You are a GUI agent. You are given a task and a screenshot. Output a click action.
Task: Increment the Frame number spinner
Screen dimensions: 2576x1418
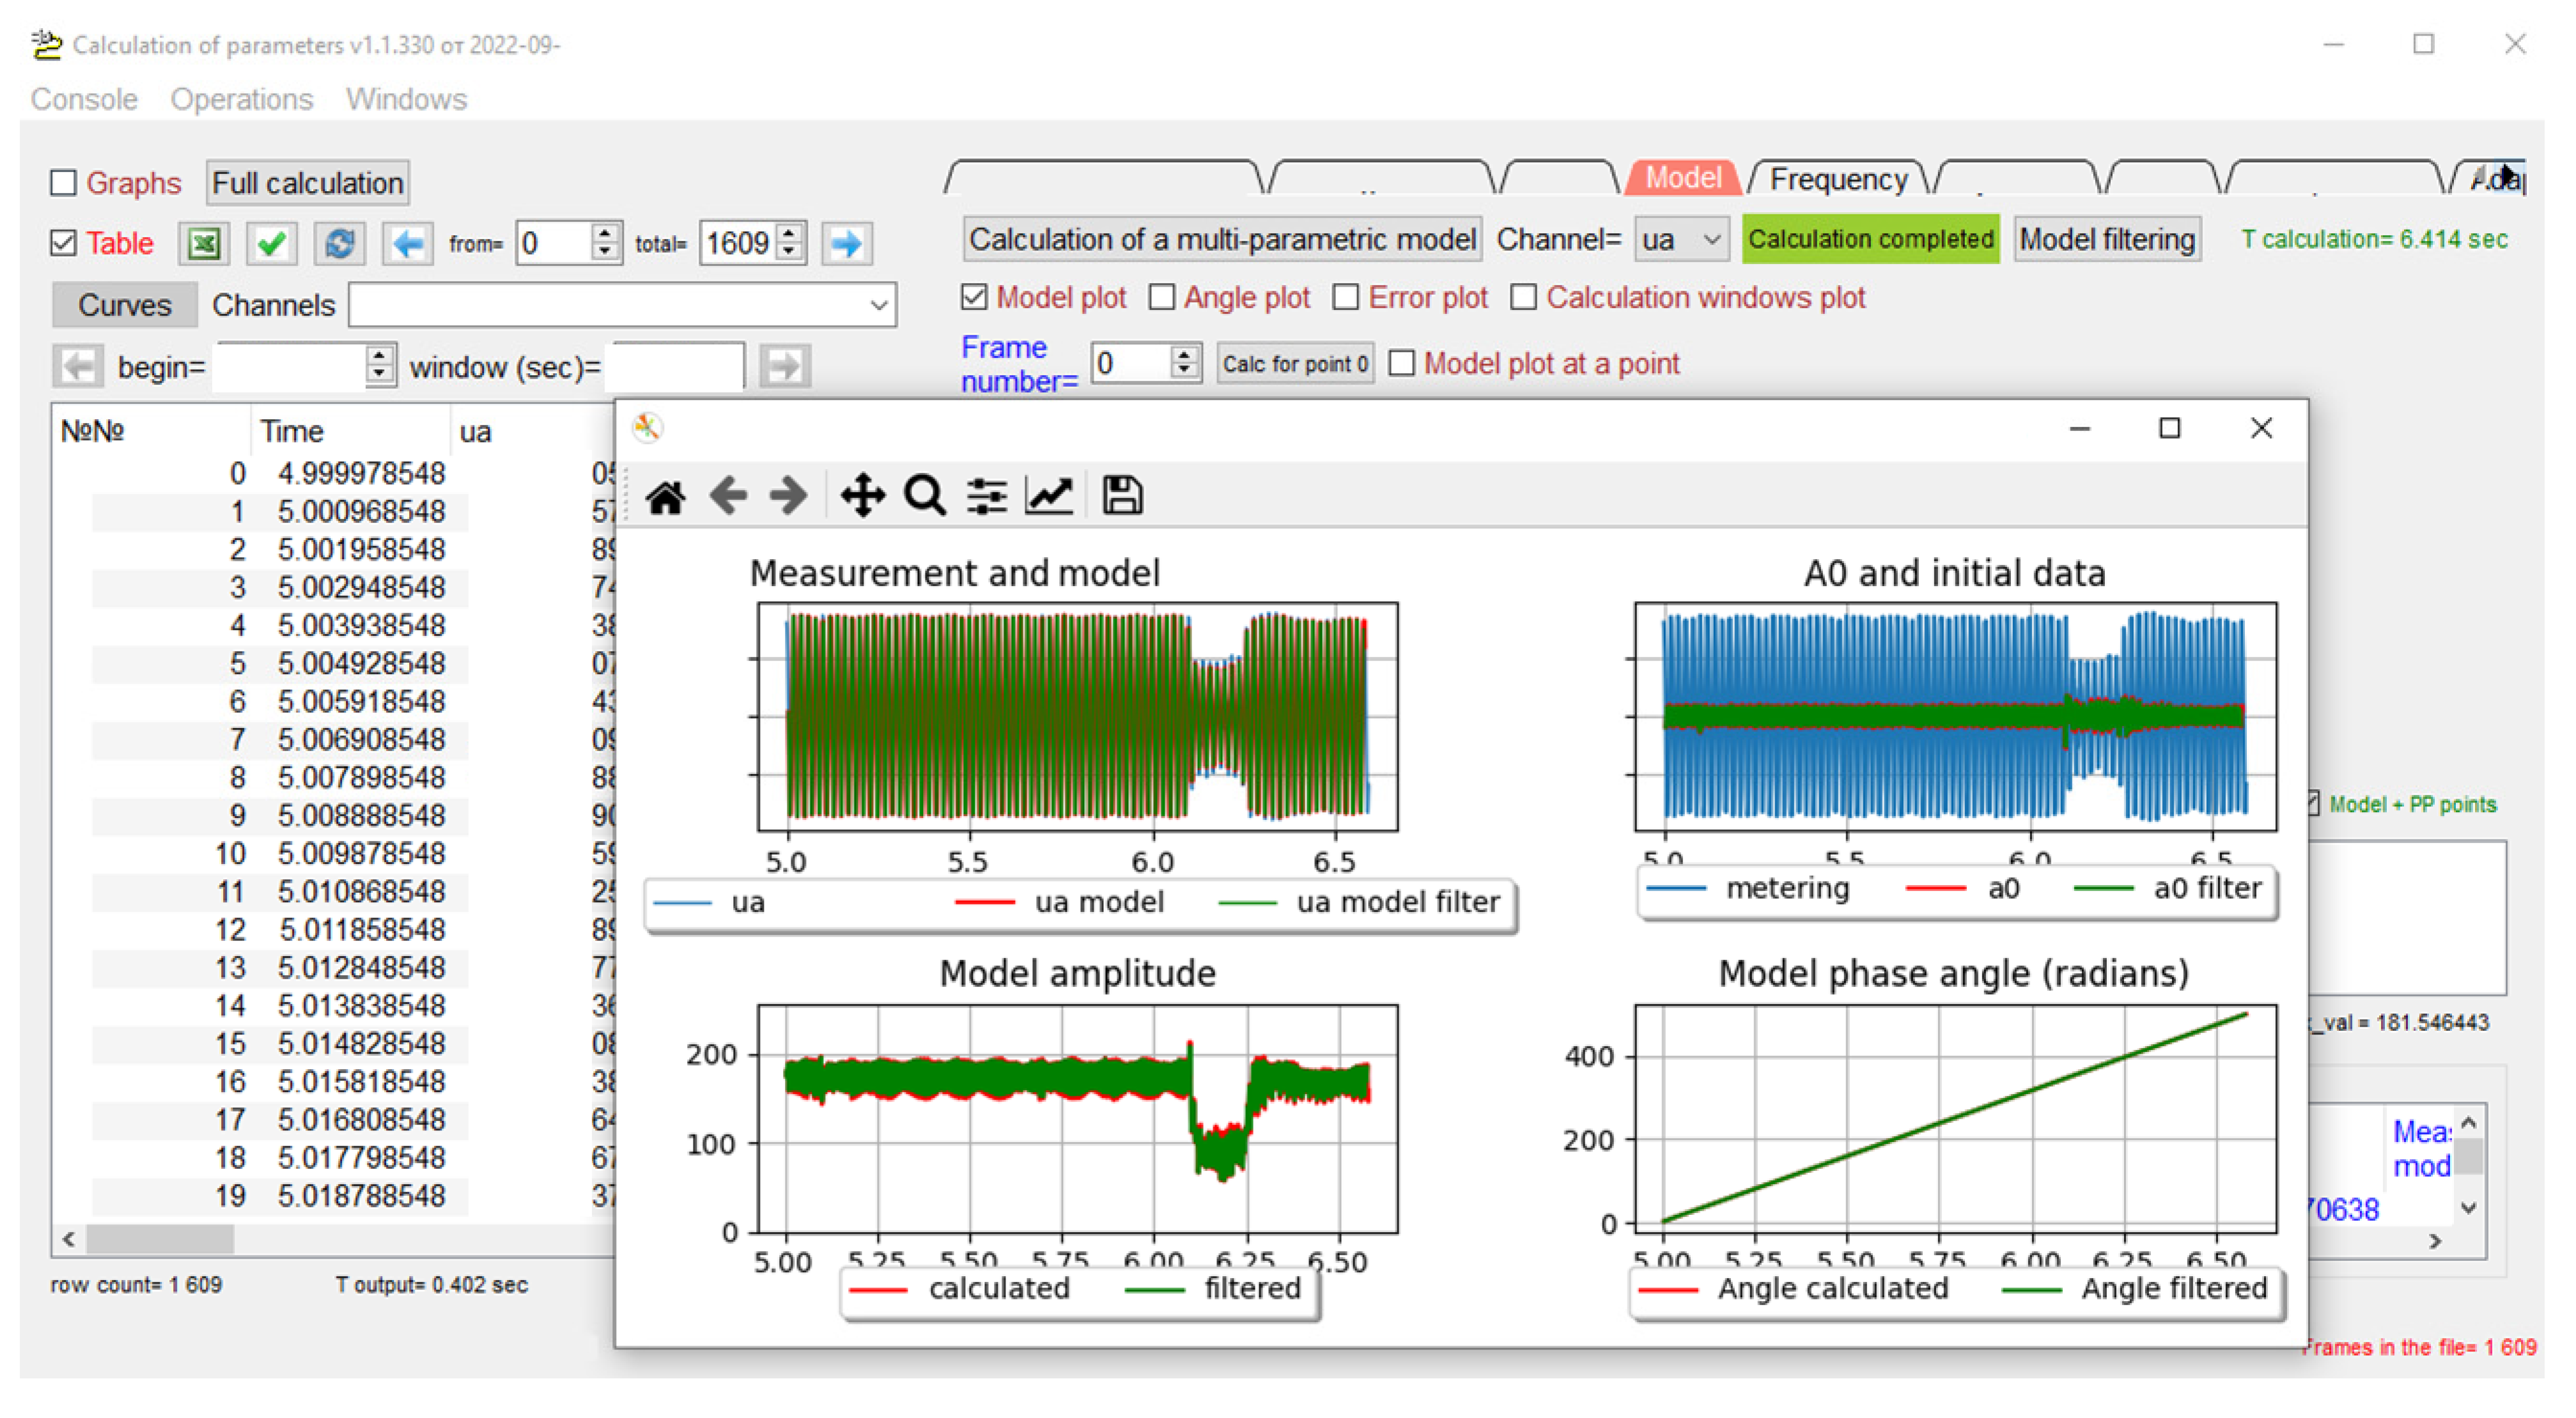pyautogui.click(x=1184, y=355)
